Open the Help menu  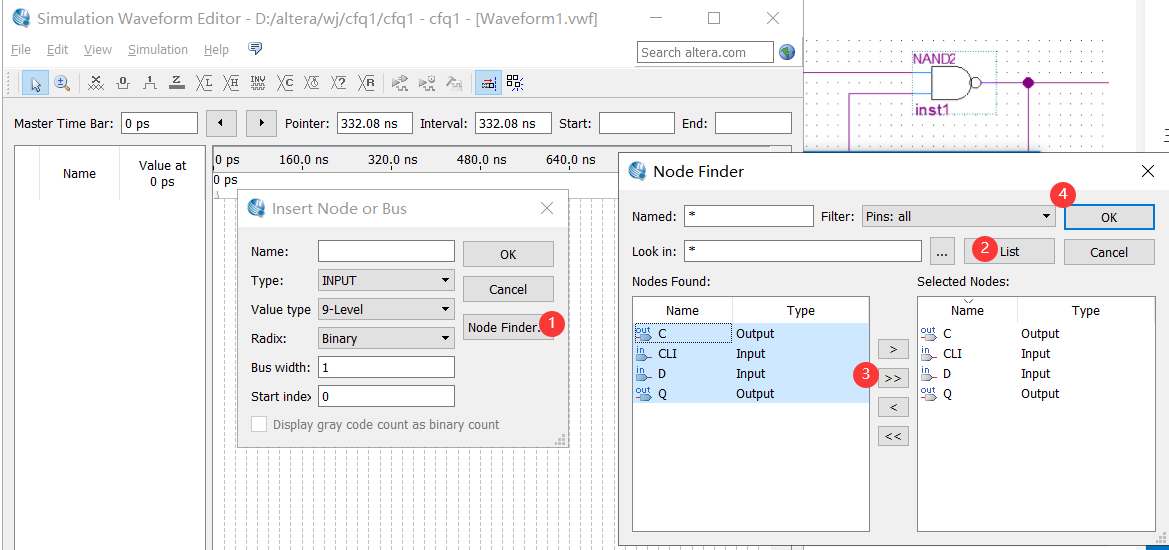[x=216, y=50]
